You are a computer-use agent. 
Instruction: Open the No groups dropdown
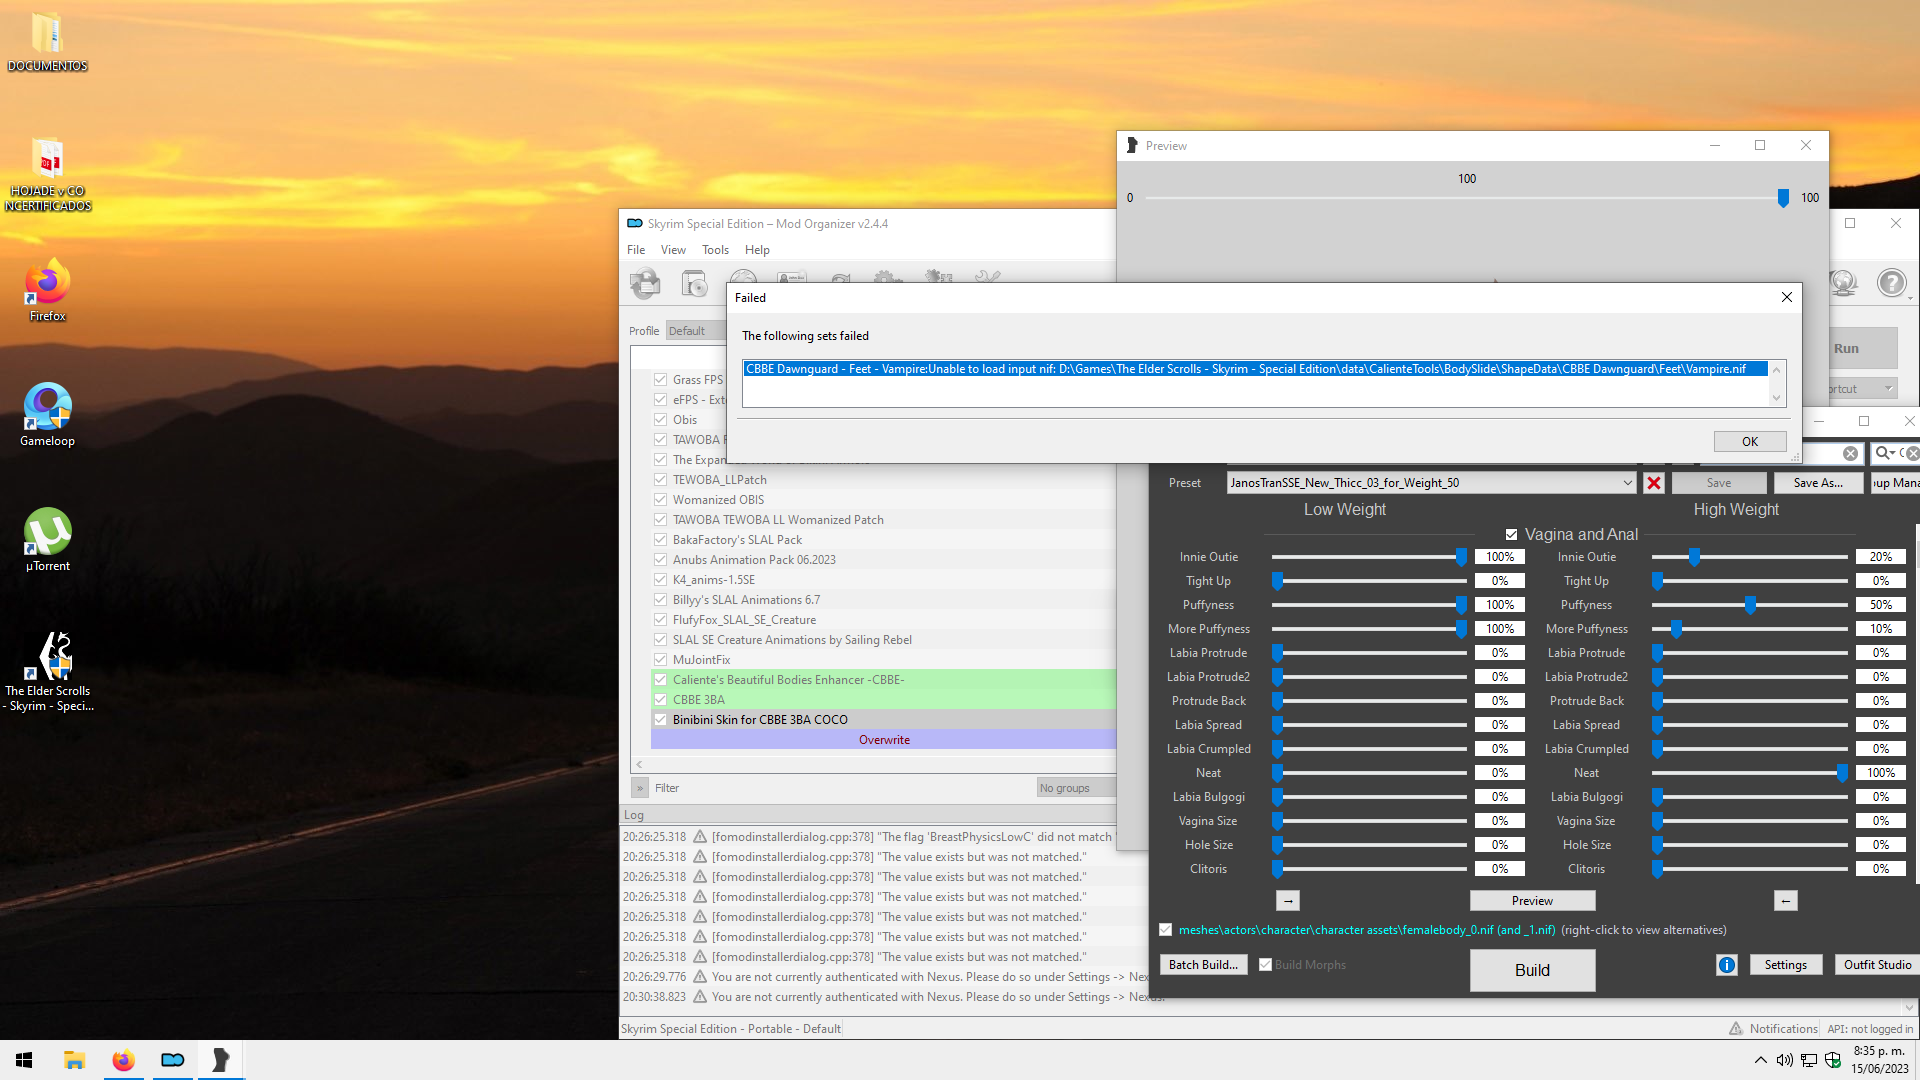[1076, 788]
